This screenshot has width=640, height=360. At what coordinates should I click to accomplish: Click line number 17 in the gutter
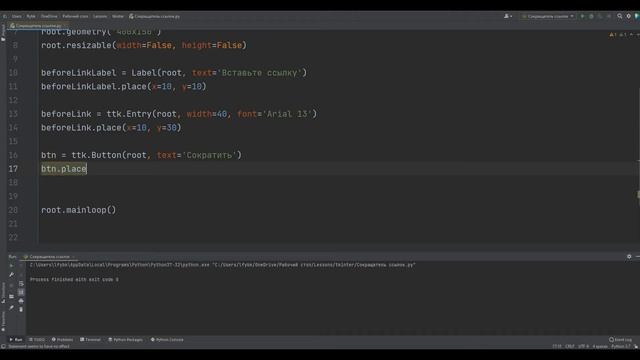click(x=13, y=169)
